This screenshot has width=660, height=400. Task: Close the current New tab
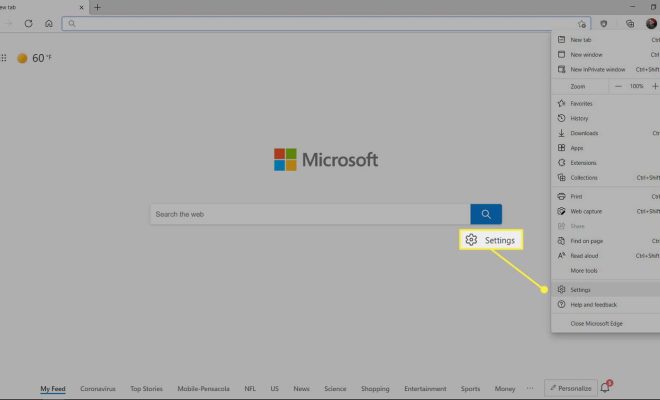81,8
